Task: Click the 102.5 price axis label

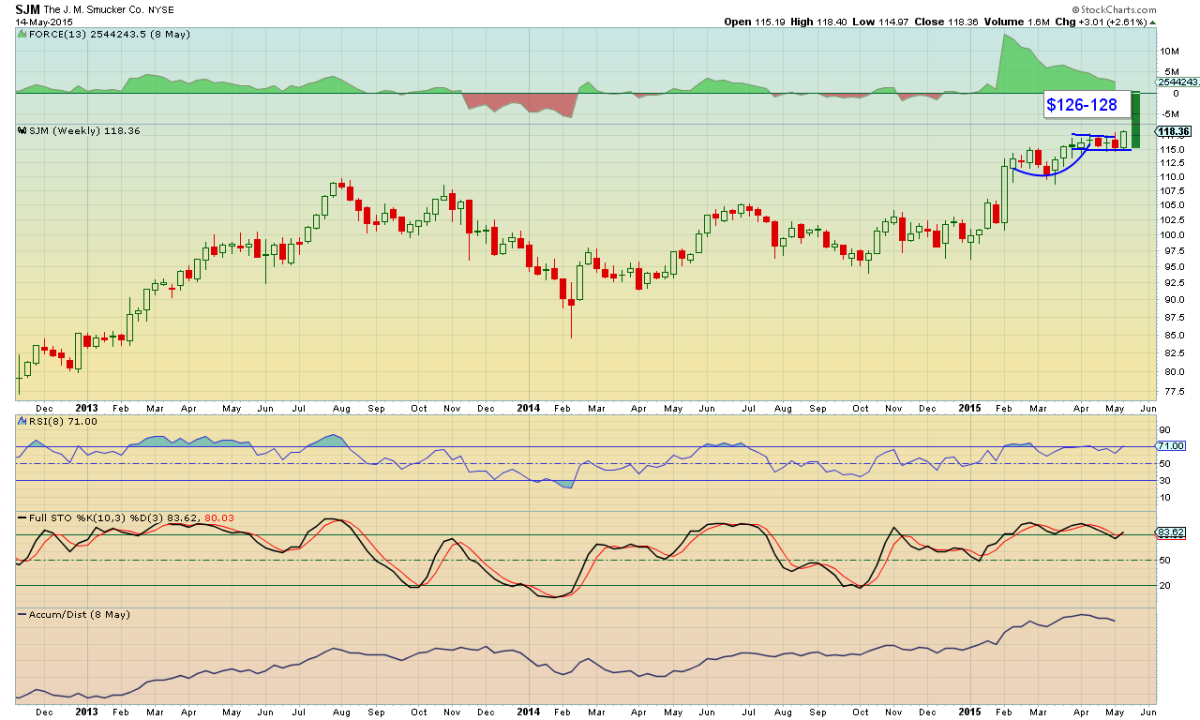Action: pyautogui.click(x=1172, y=220)
